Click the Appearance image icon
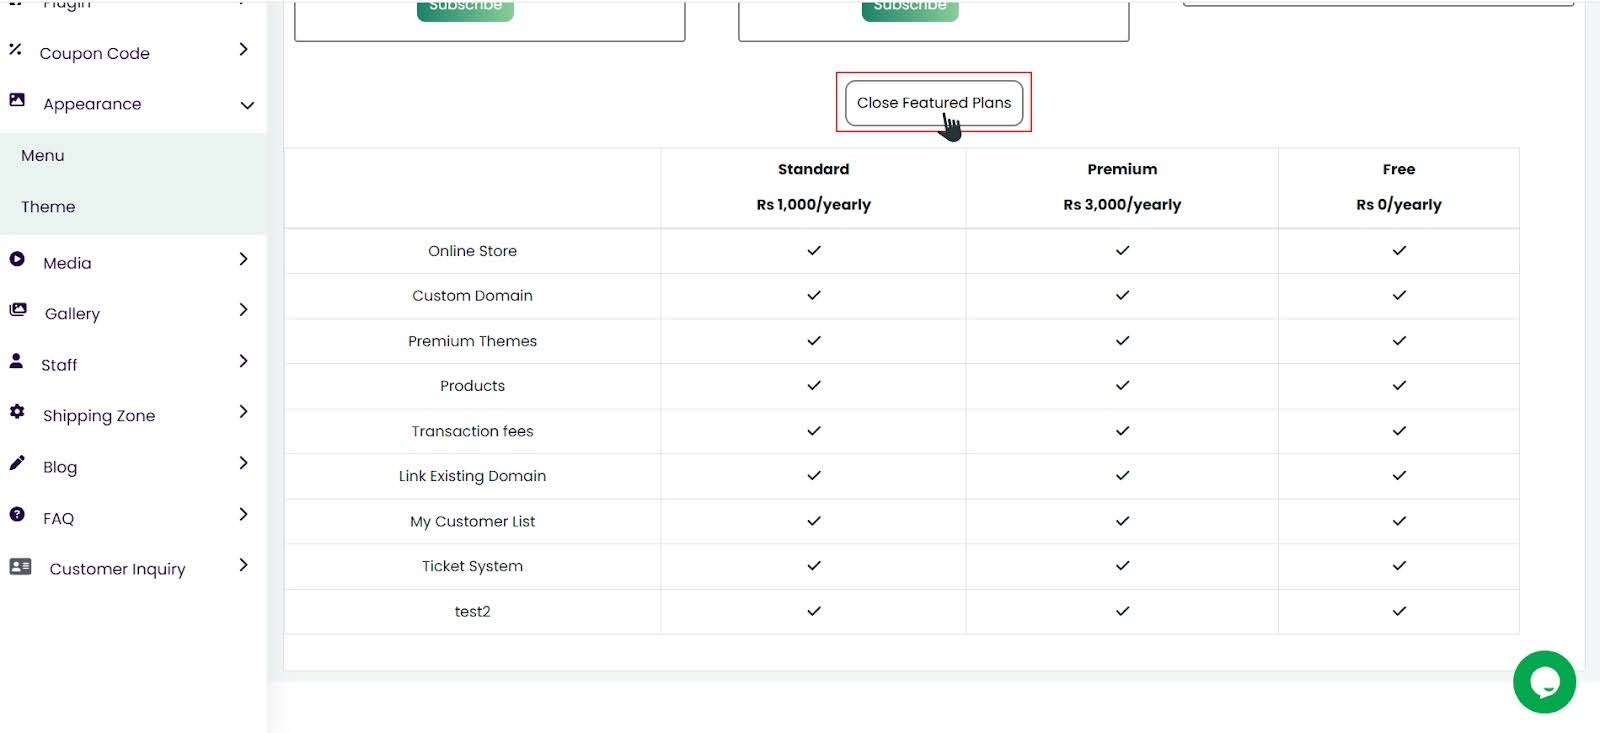This screenshot has height=733, width=1600. [x=17, y=100]
